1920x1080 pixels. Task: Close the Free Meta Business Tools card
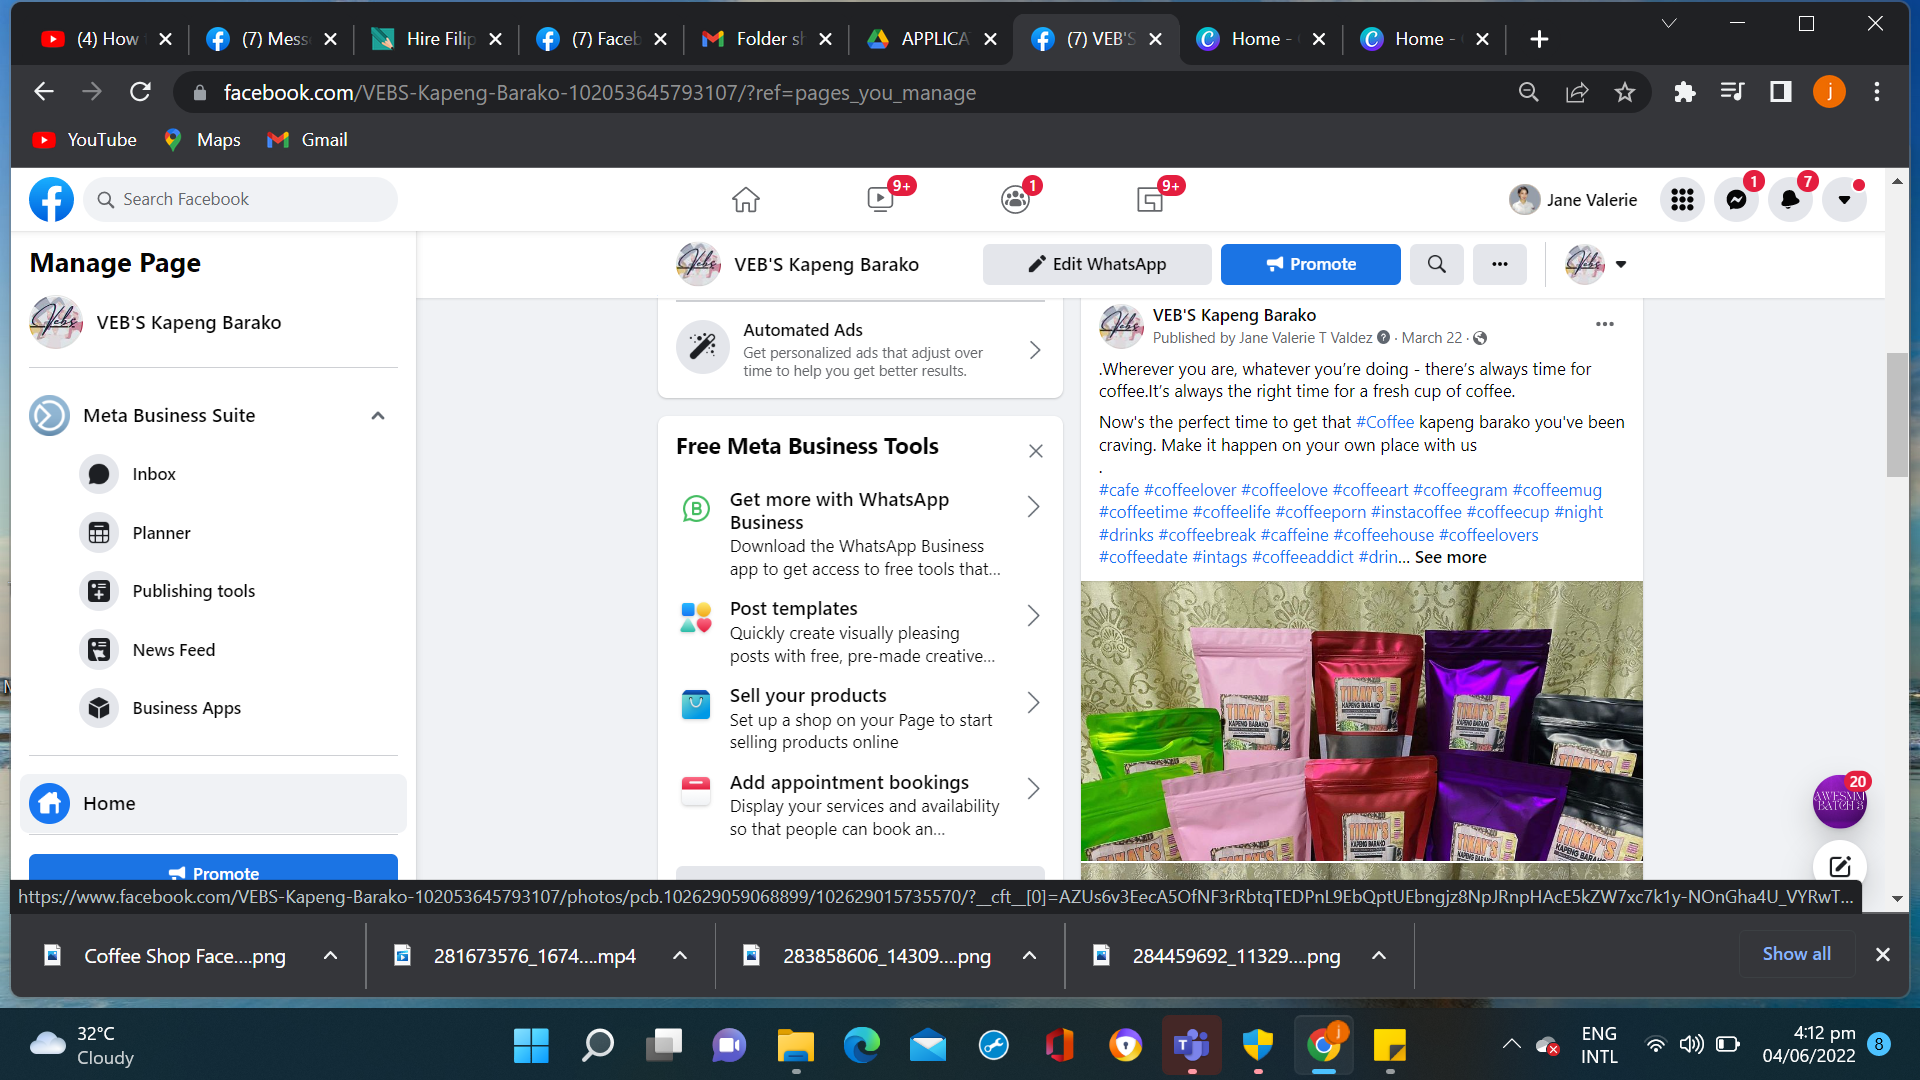click(1036, 451)
